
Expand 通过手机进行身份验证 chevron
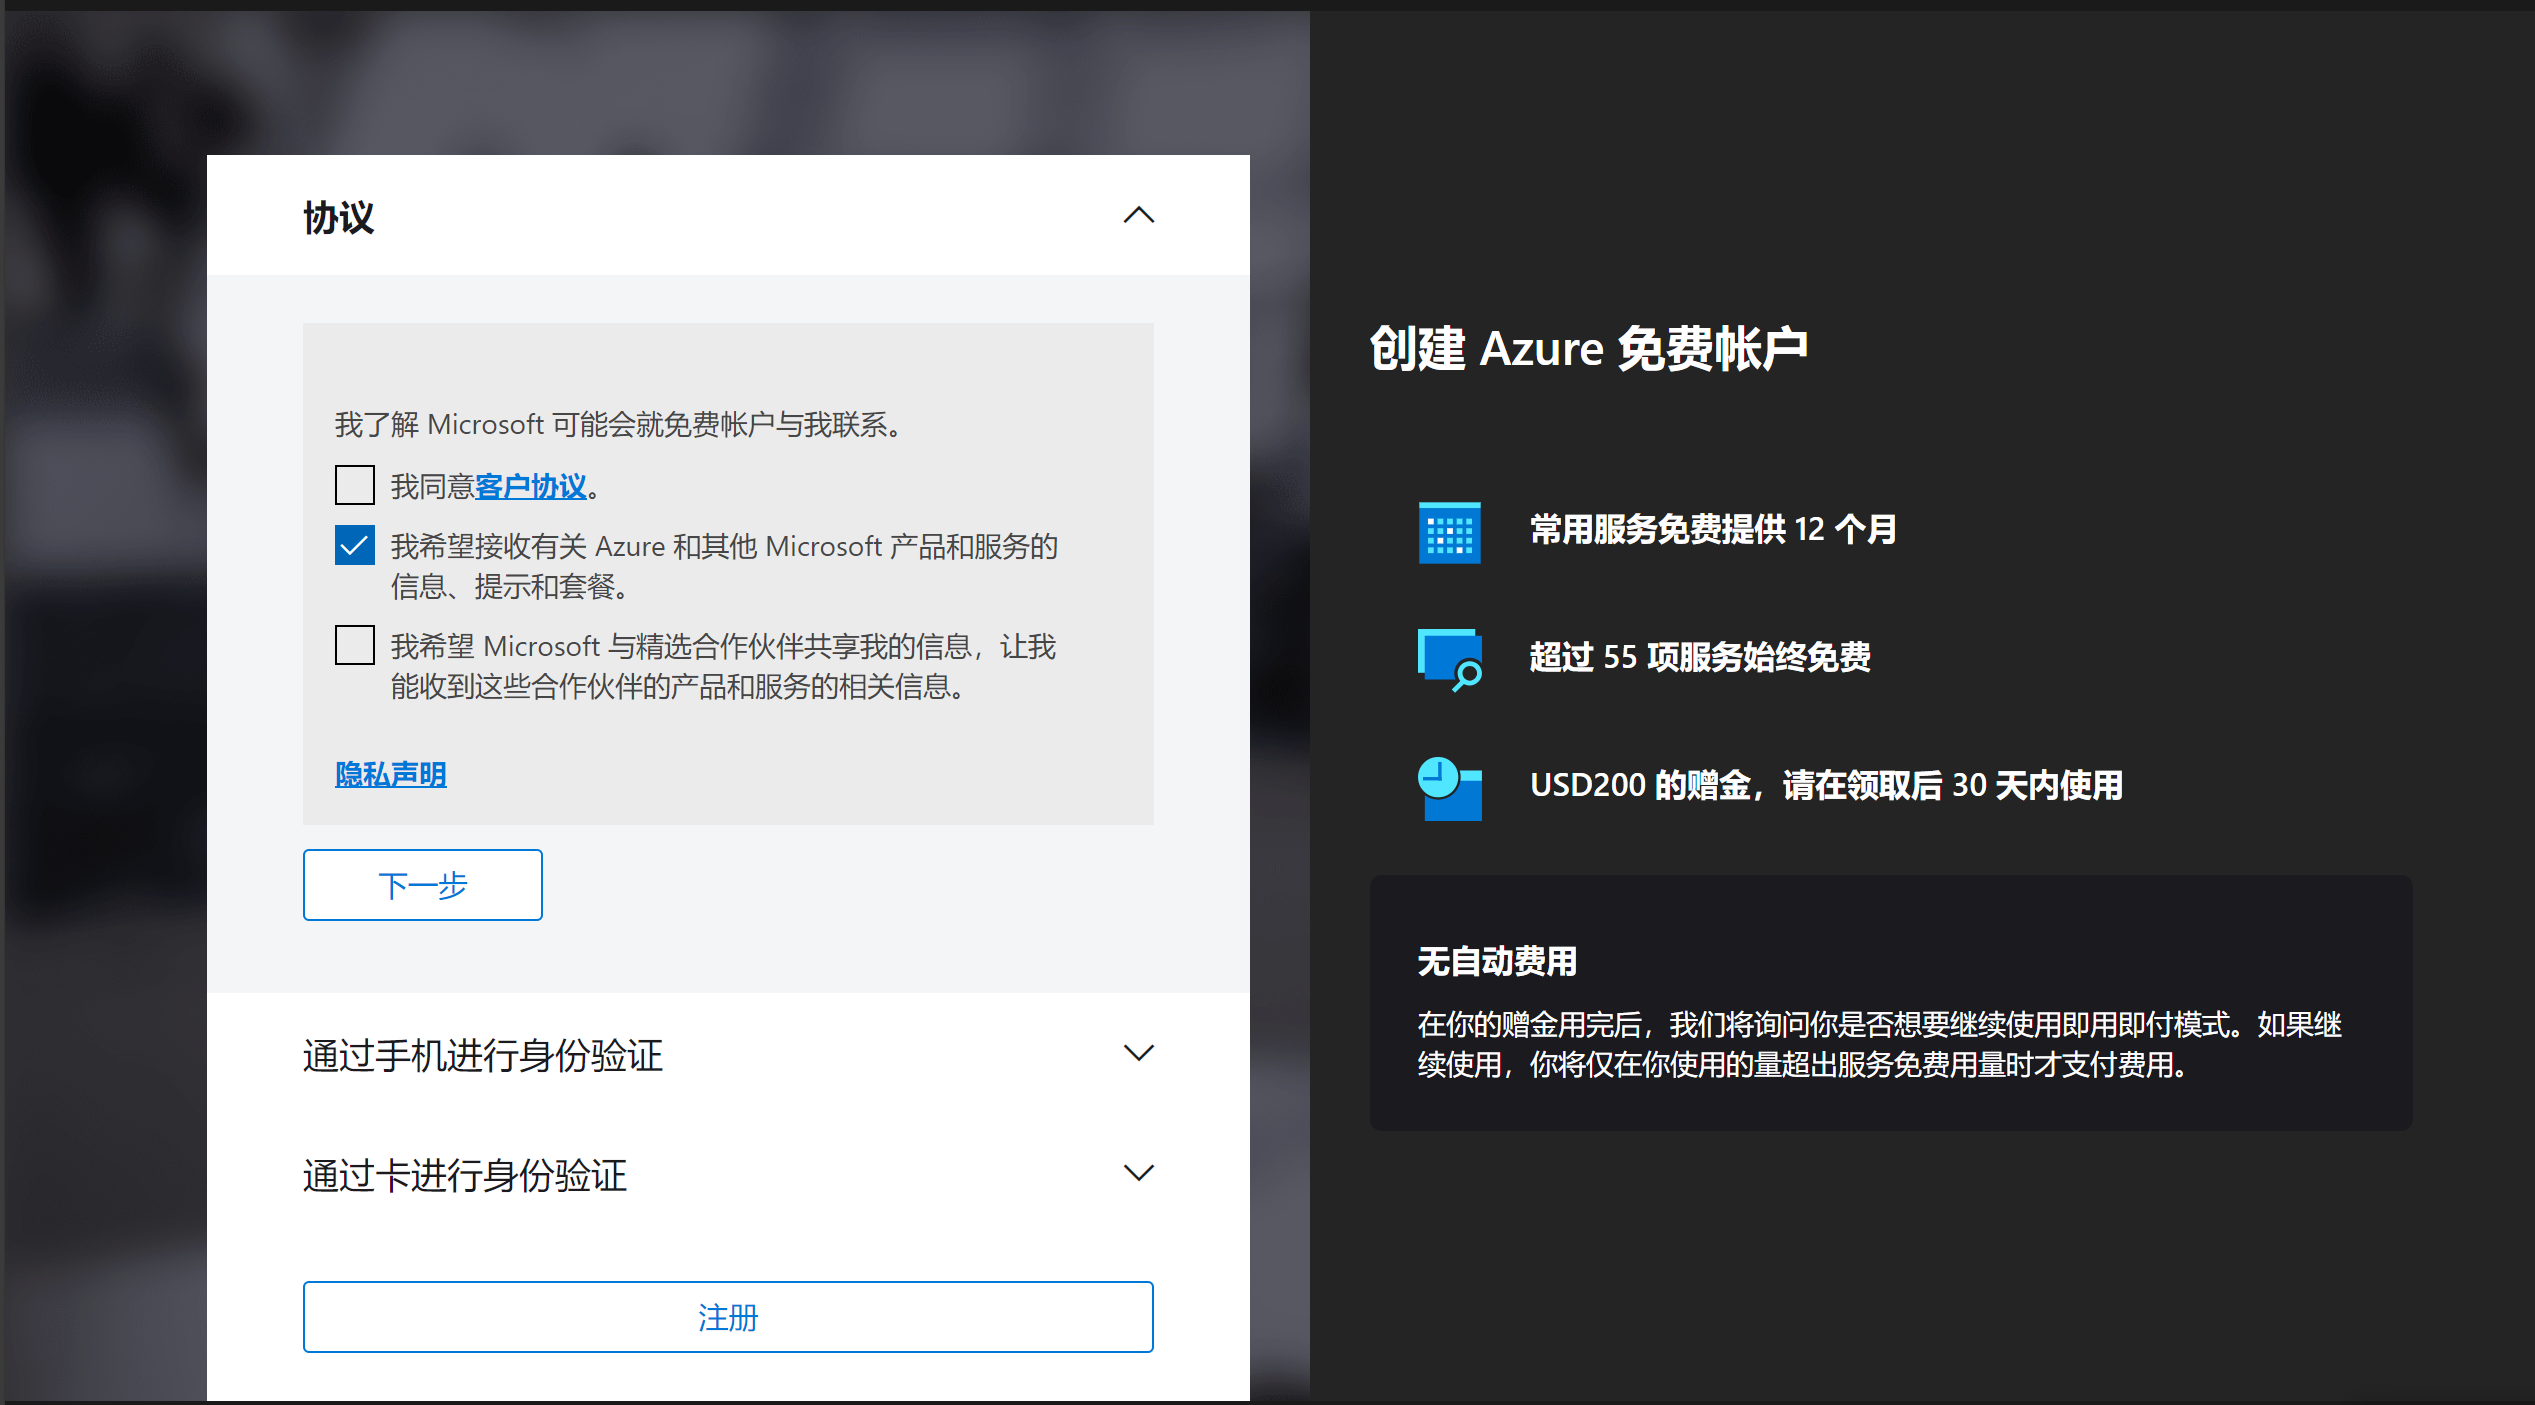click(1138, 1053)
